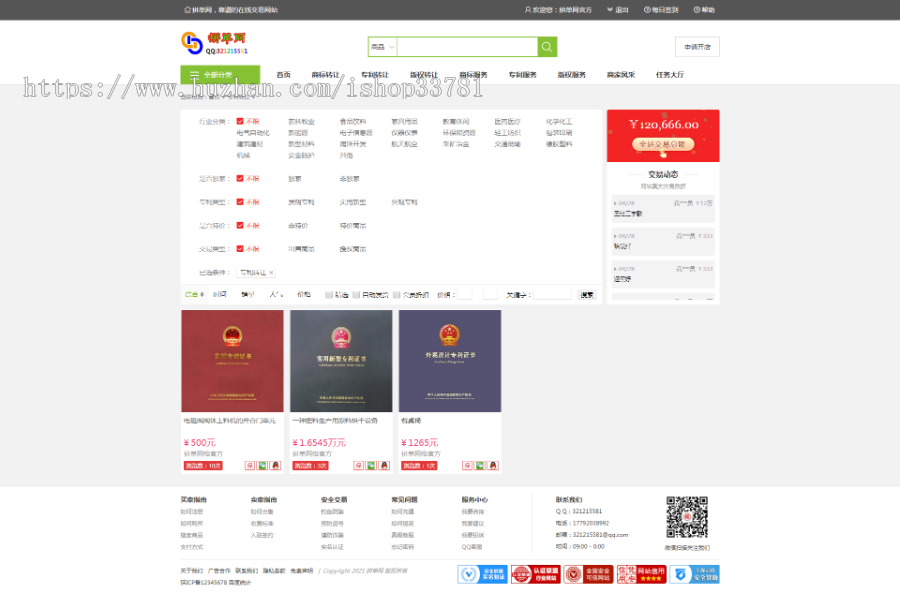Toggle 不限 checkbox in 交易类型 row
900x593 pixels.
(x=240, y=249)
